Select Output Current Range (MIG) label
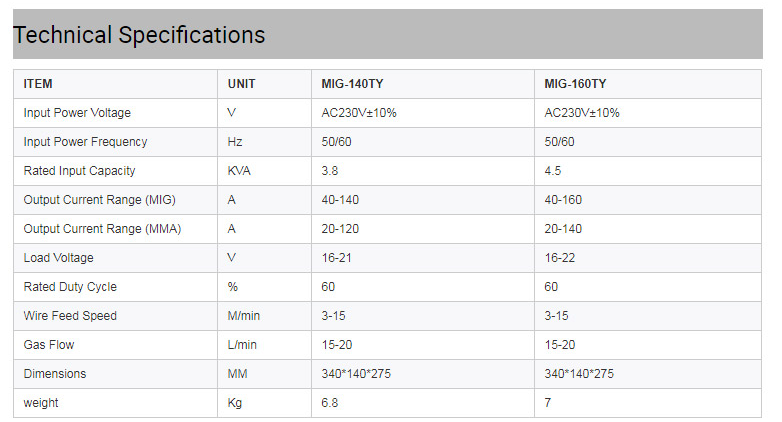The width and height of the screenshot is (782, 422). [x=100, y=200]
